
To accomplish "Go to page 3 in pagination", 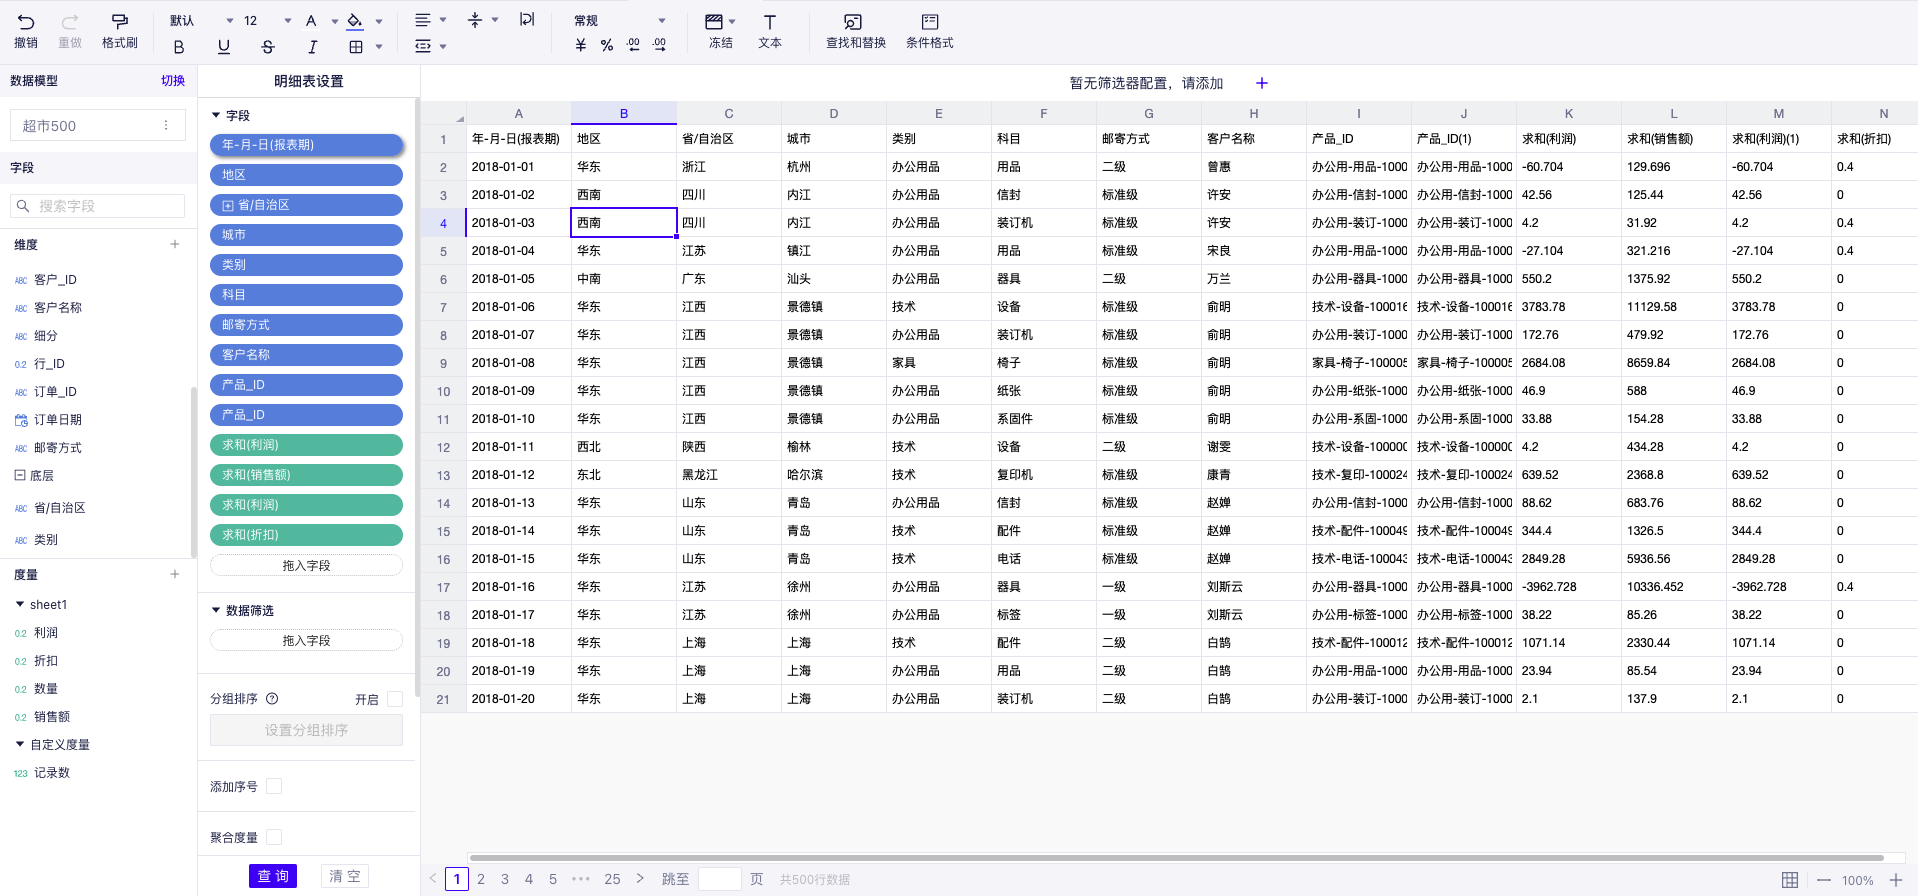I will click(505, 879).
